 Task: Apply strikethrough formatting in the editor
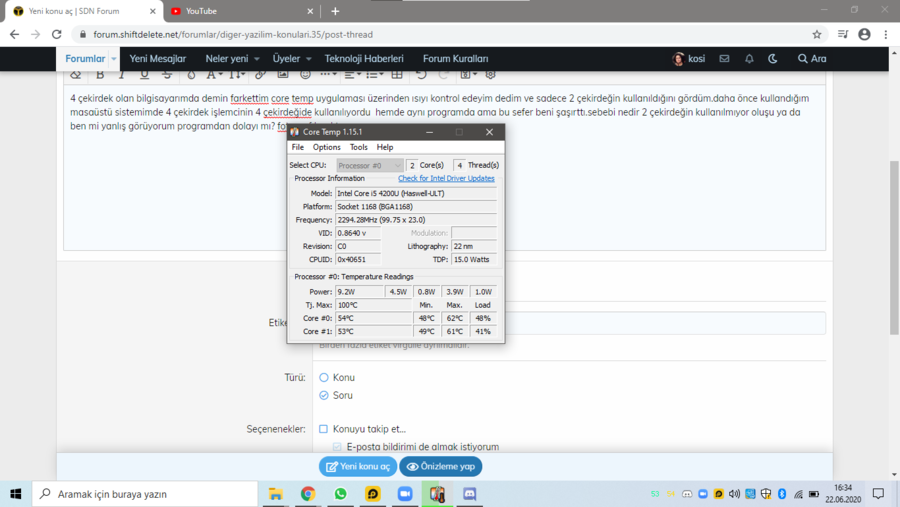click(x=166, y=75)
